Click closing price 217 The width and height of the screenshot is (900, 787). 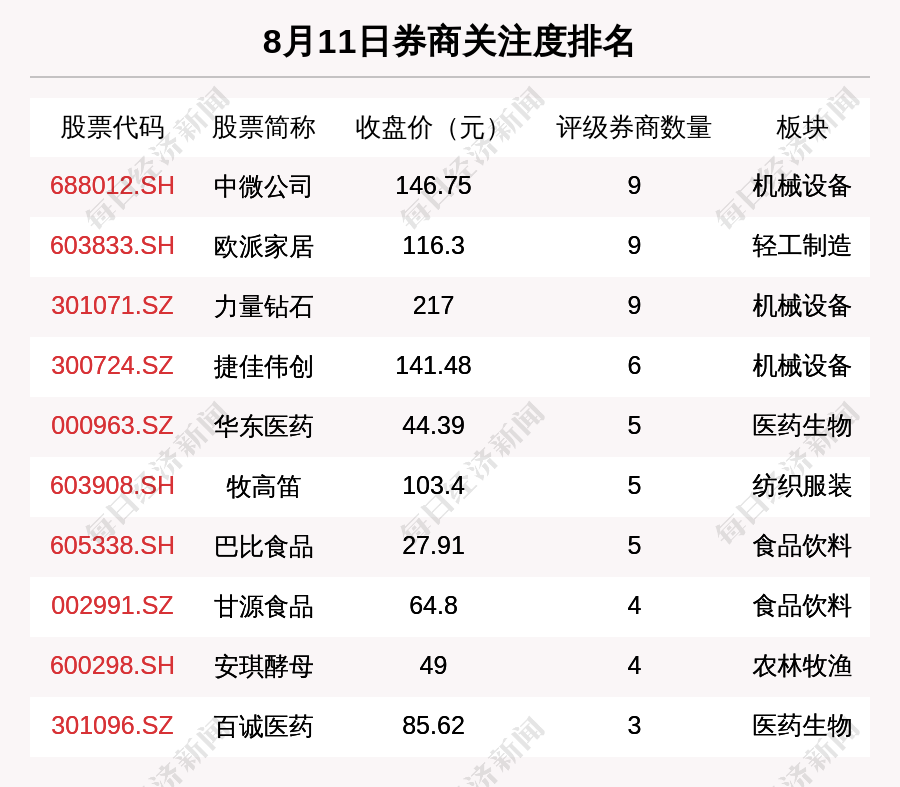[433, 305]
